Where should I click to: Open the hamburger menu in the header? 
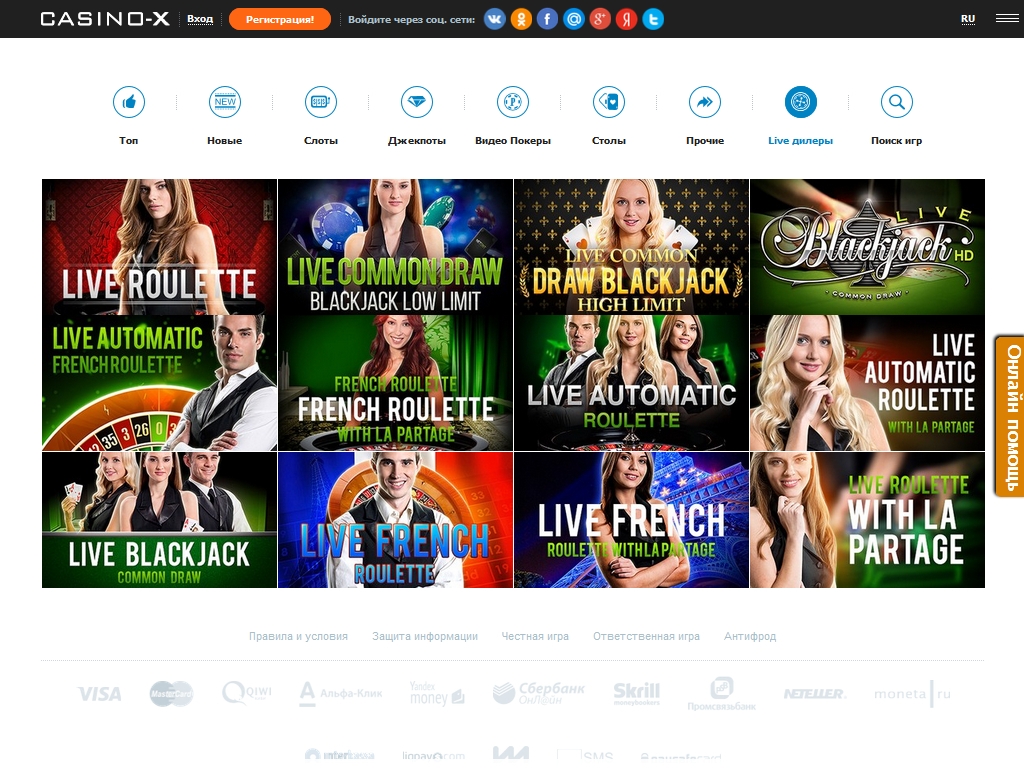pyautogui.click(x=1006, y=19)
